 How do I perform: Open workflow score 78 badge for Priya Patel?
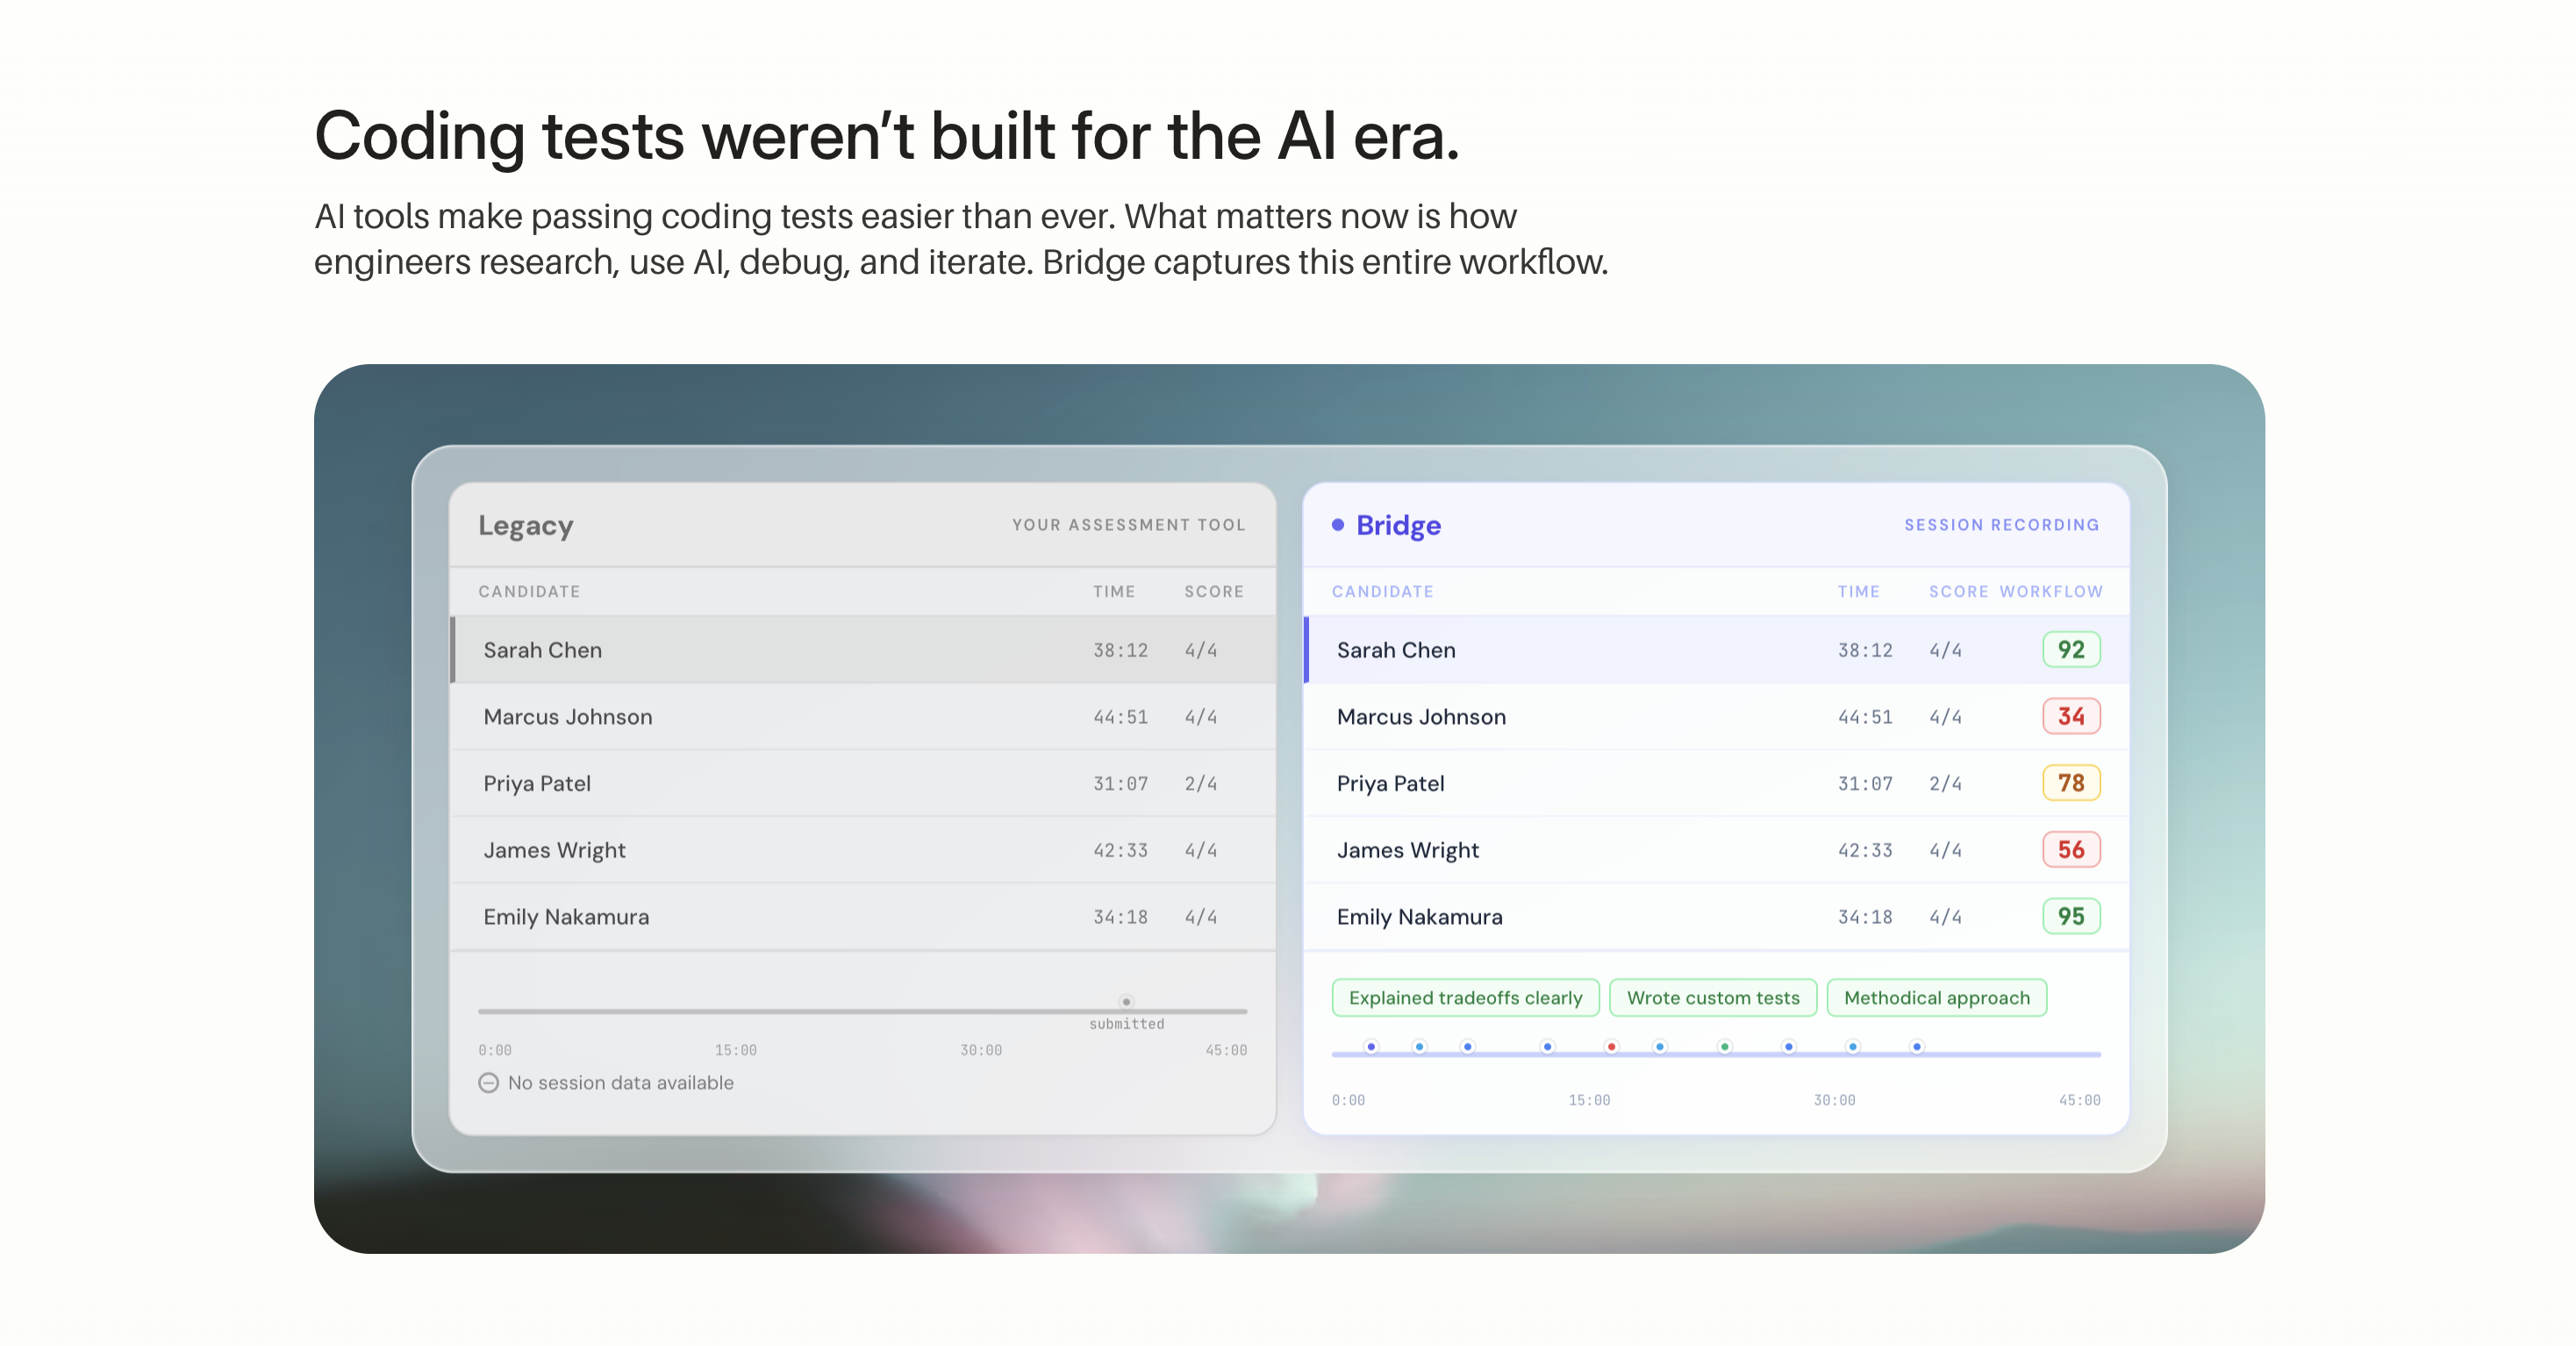tap(2071, 783)
